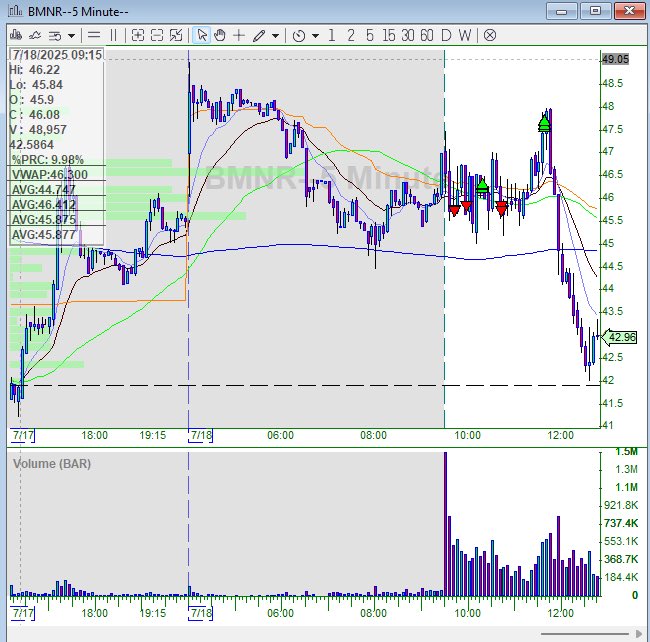The image size is (650, 642).
Task: Switch to Weekly (W) timeframe
Action: (x=465, y=35)
